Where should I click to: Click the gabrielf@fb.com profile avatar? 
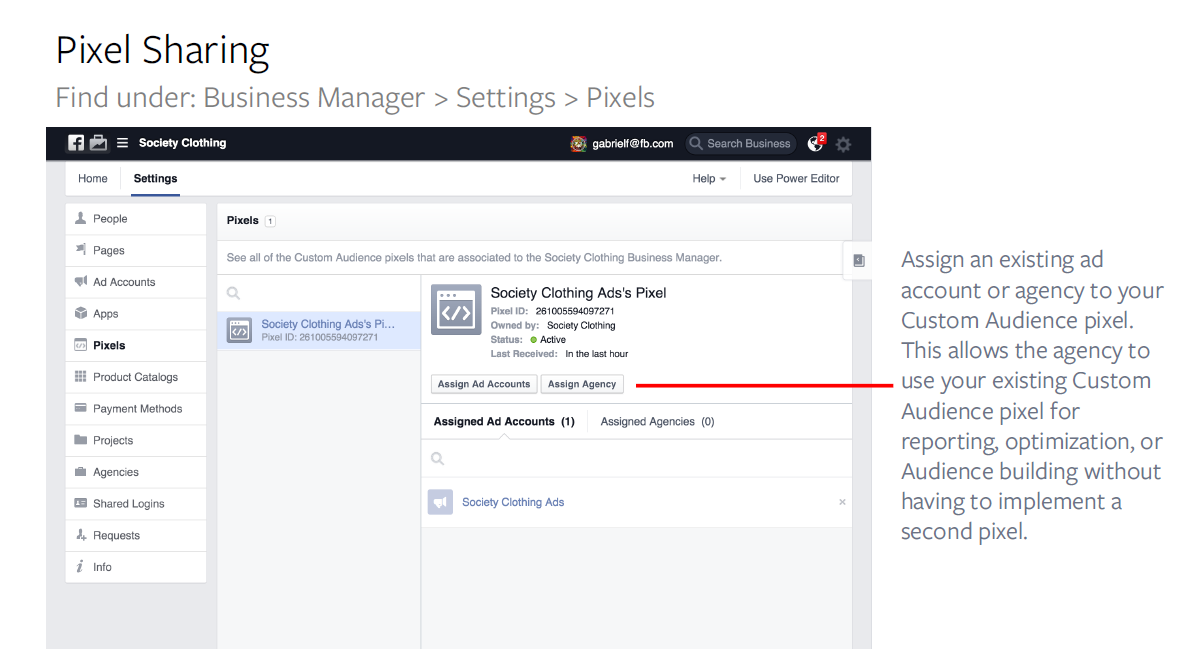pos(578,143)
